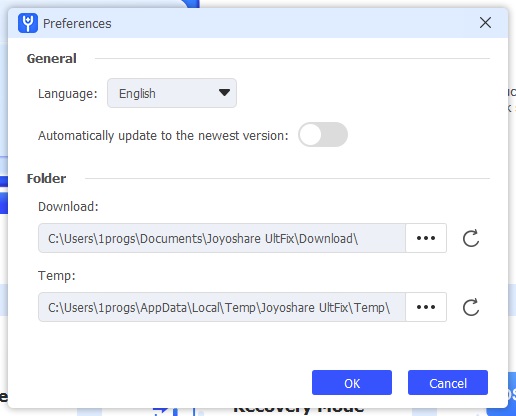The image size is (516, 416).
Task: Reset the Temp folder path
Action: pos(471,307)
